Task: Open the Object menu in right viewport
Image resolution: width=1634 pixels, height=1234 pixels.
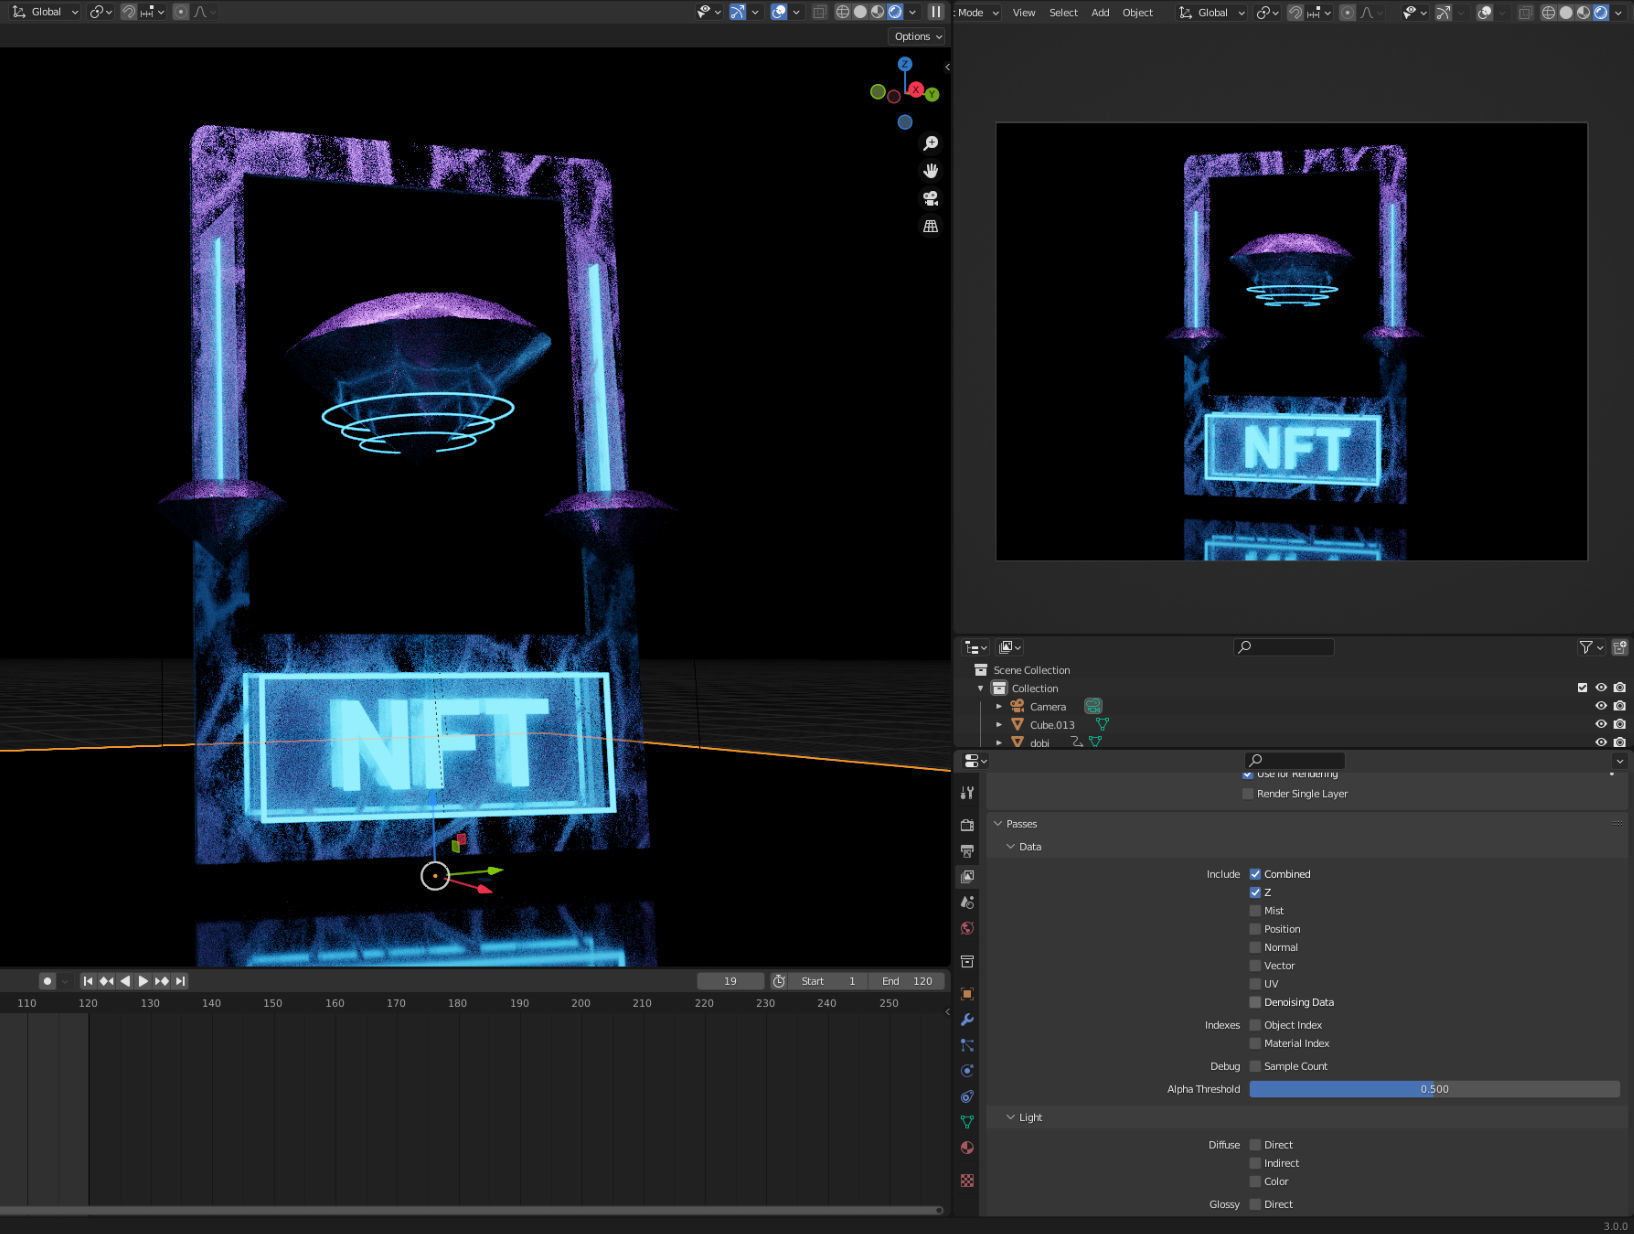Action: (x=1138, y=13)
